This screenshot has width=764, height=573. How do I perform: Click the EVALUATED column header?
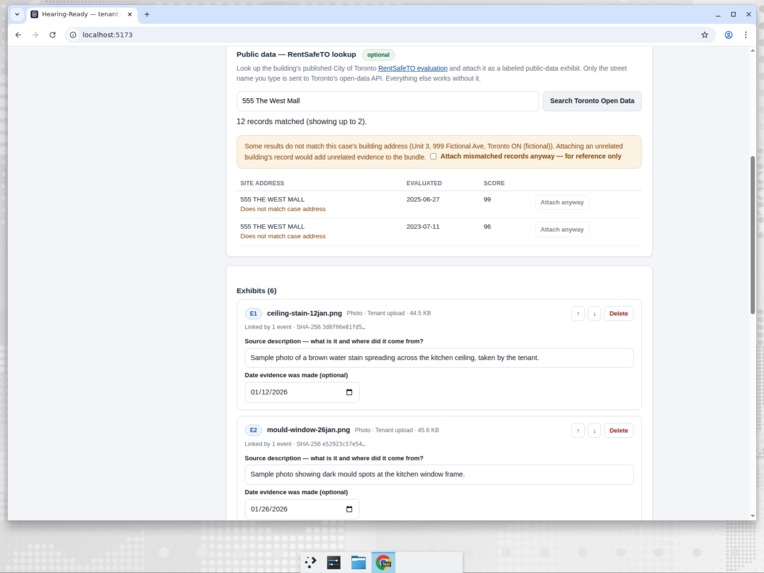tap(424, 183)
